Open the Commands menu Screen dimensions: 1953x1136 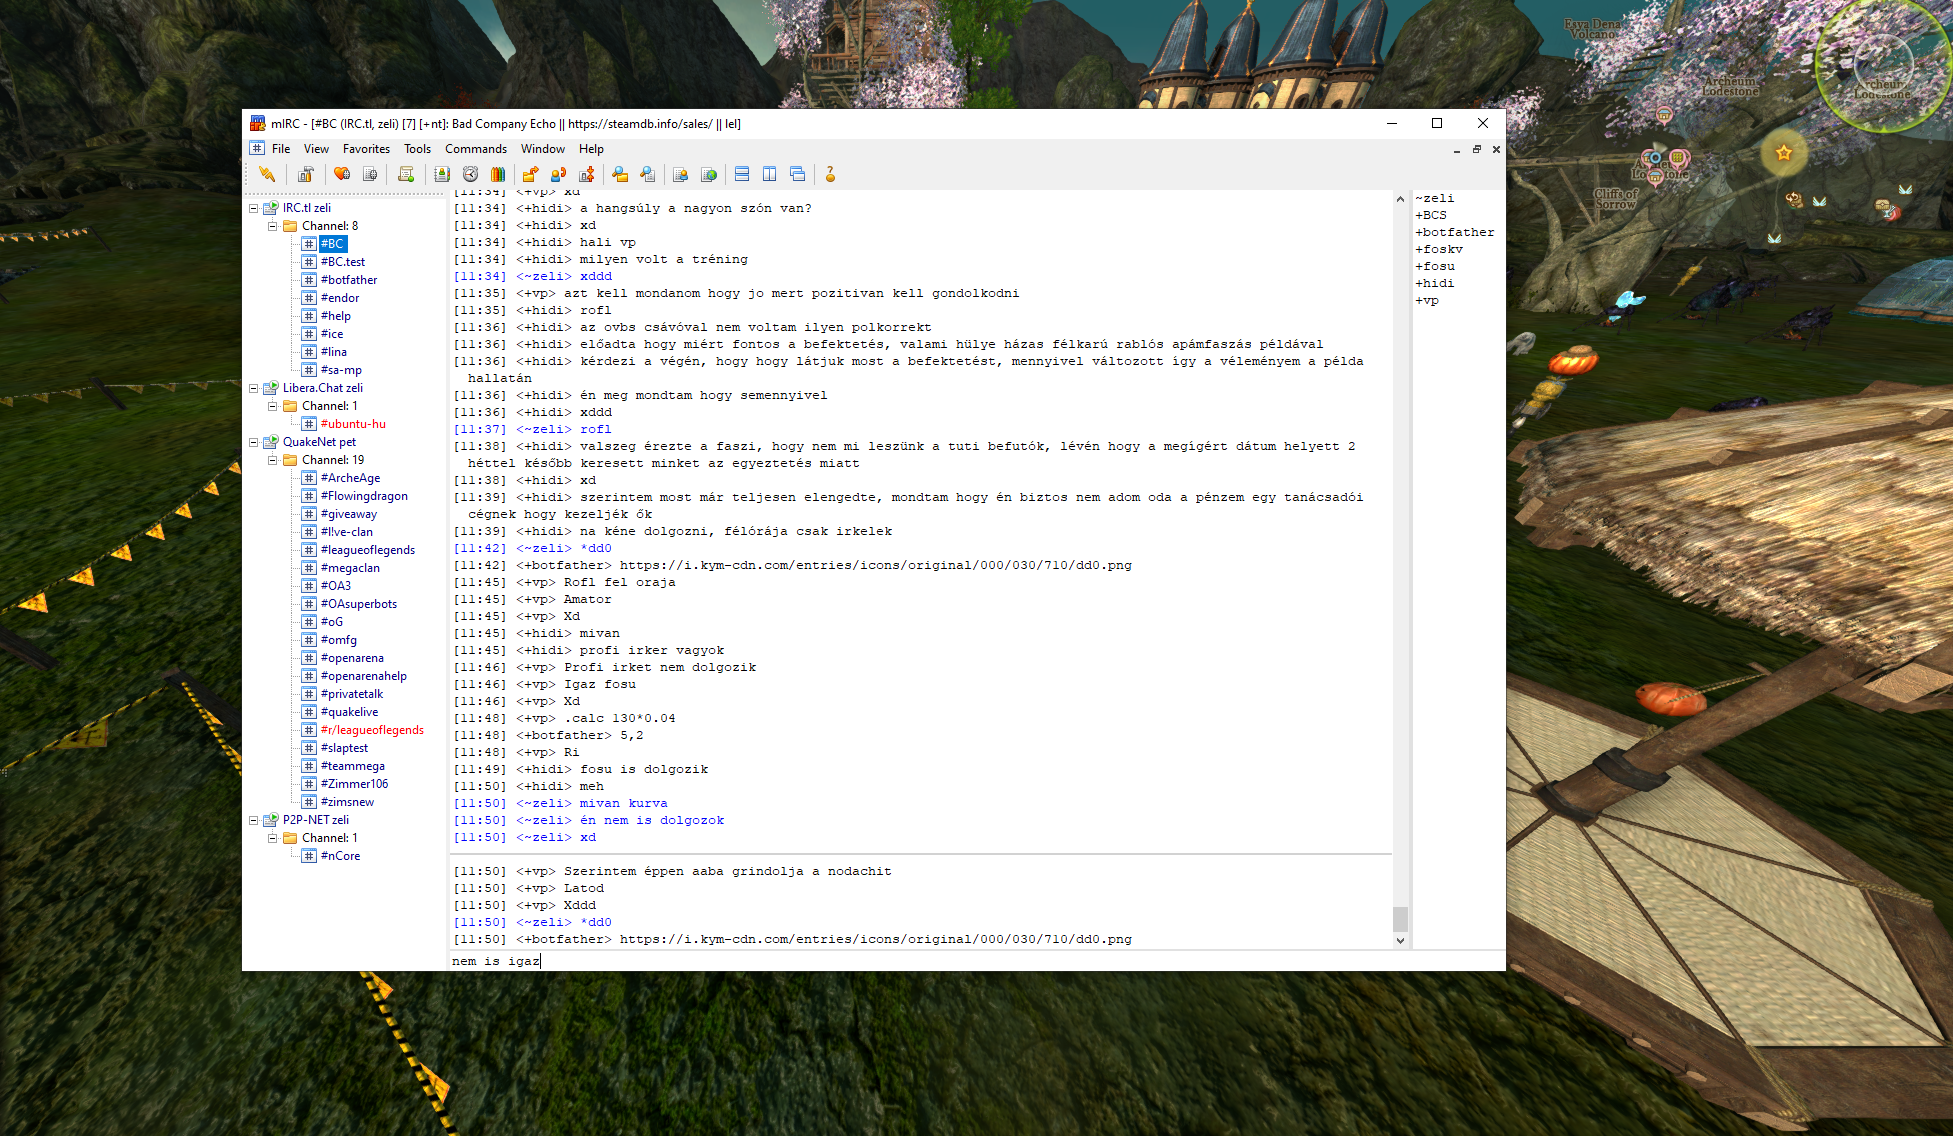pyautogui.click(x=476, y=149)
